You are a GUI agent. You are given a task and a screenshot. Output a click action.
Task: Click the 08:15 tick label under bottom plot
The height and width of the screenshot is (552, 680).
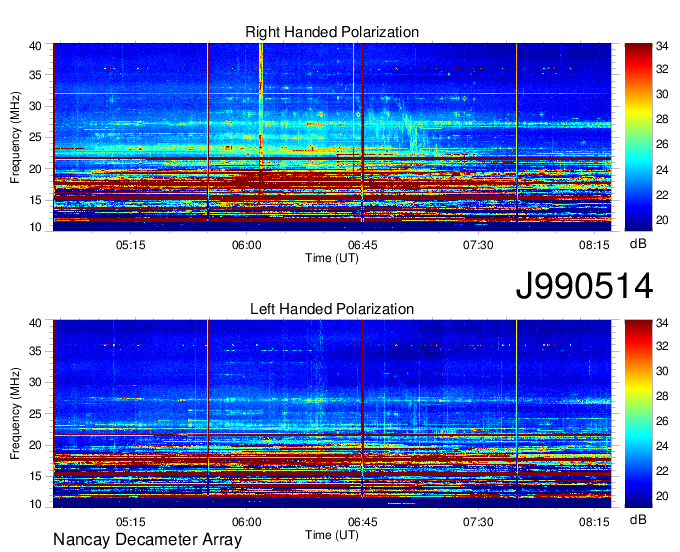(x=595, y=522)
